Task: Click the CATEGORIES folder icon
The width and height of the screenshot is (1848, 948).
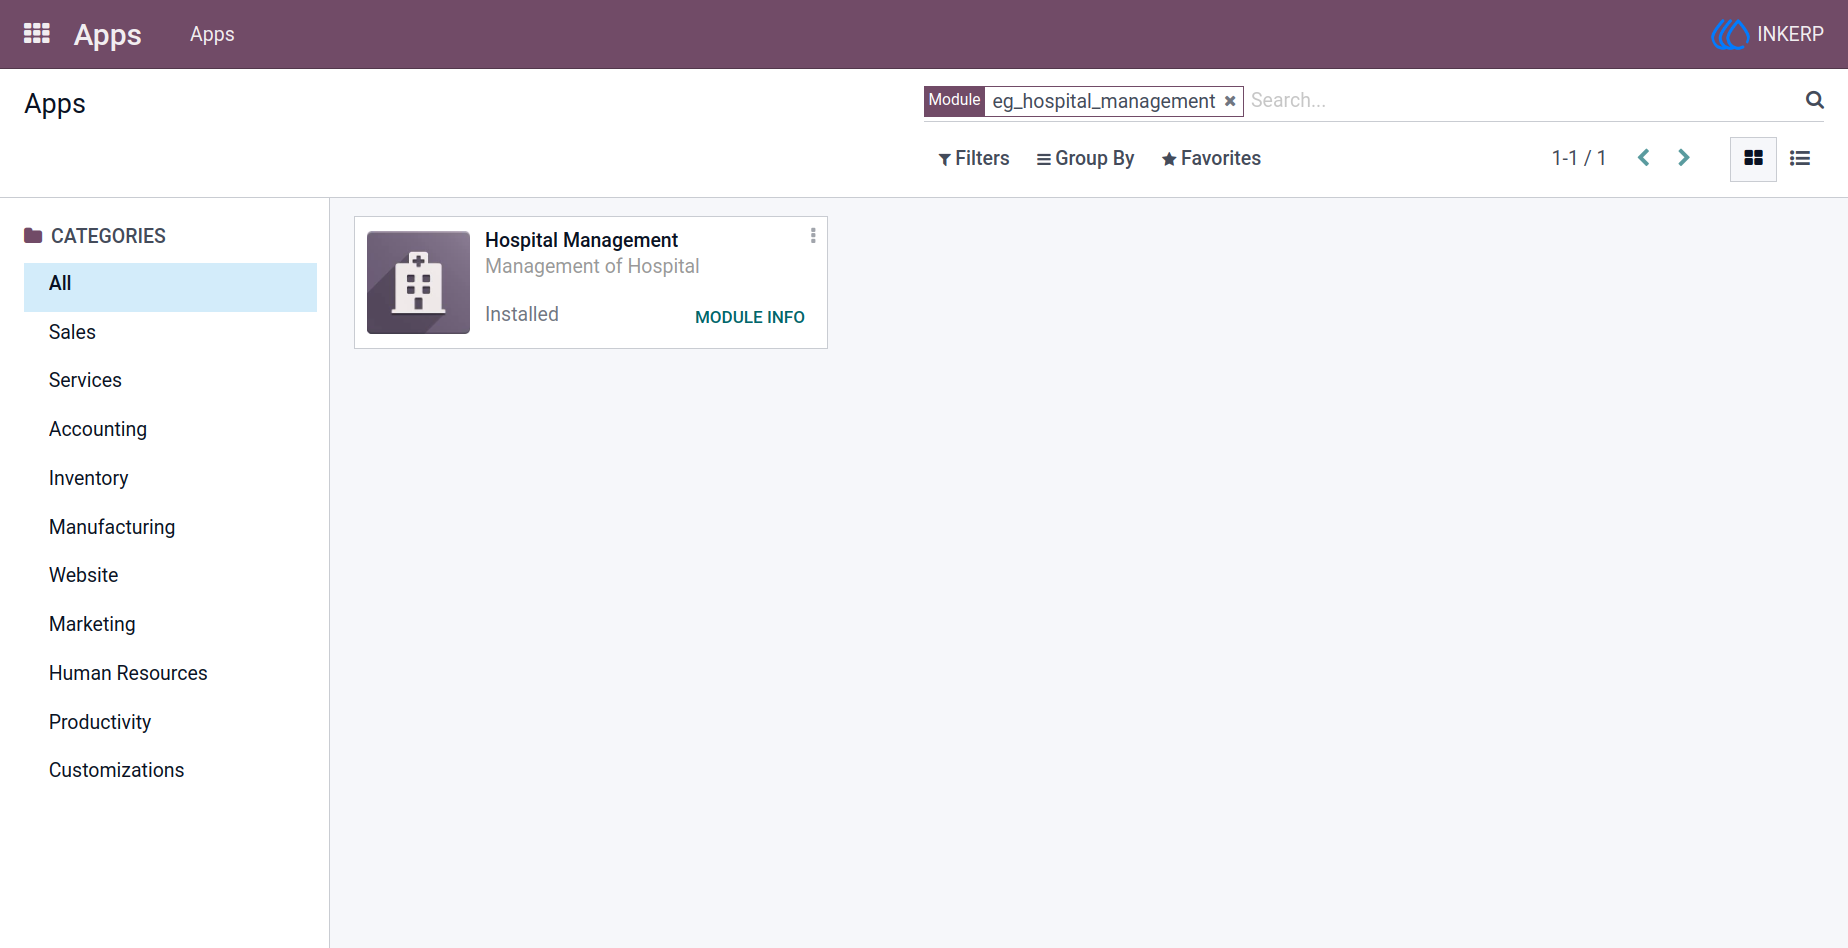Action: click(33, 236)
